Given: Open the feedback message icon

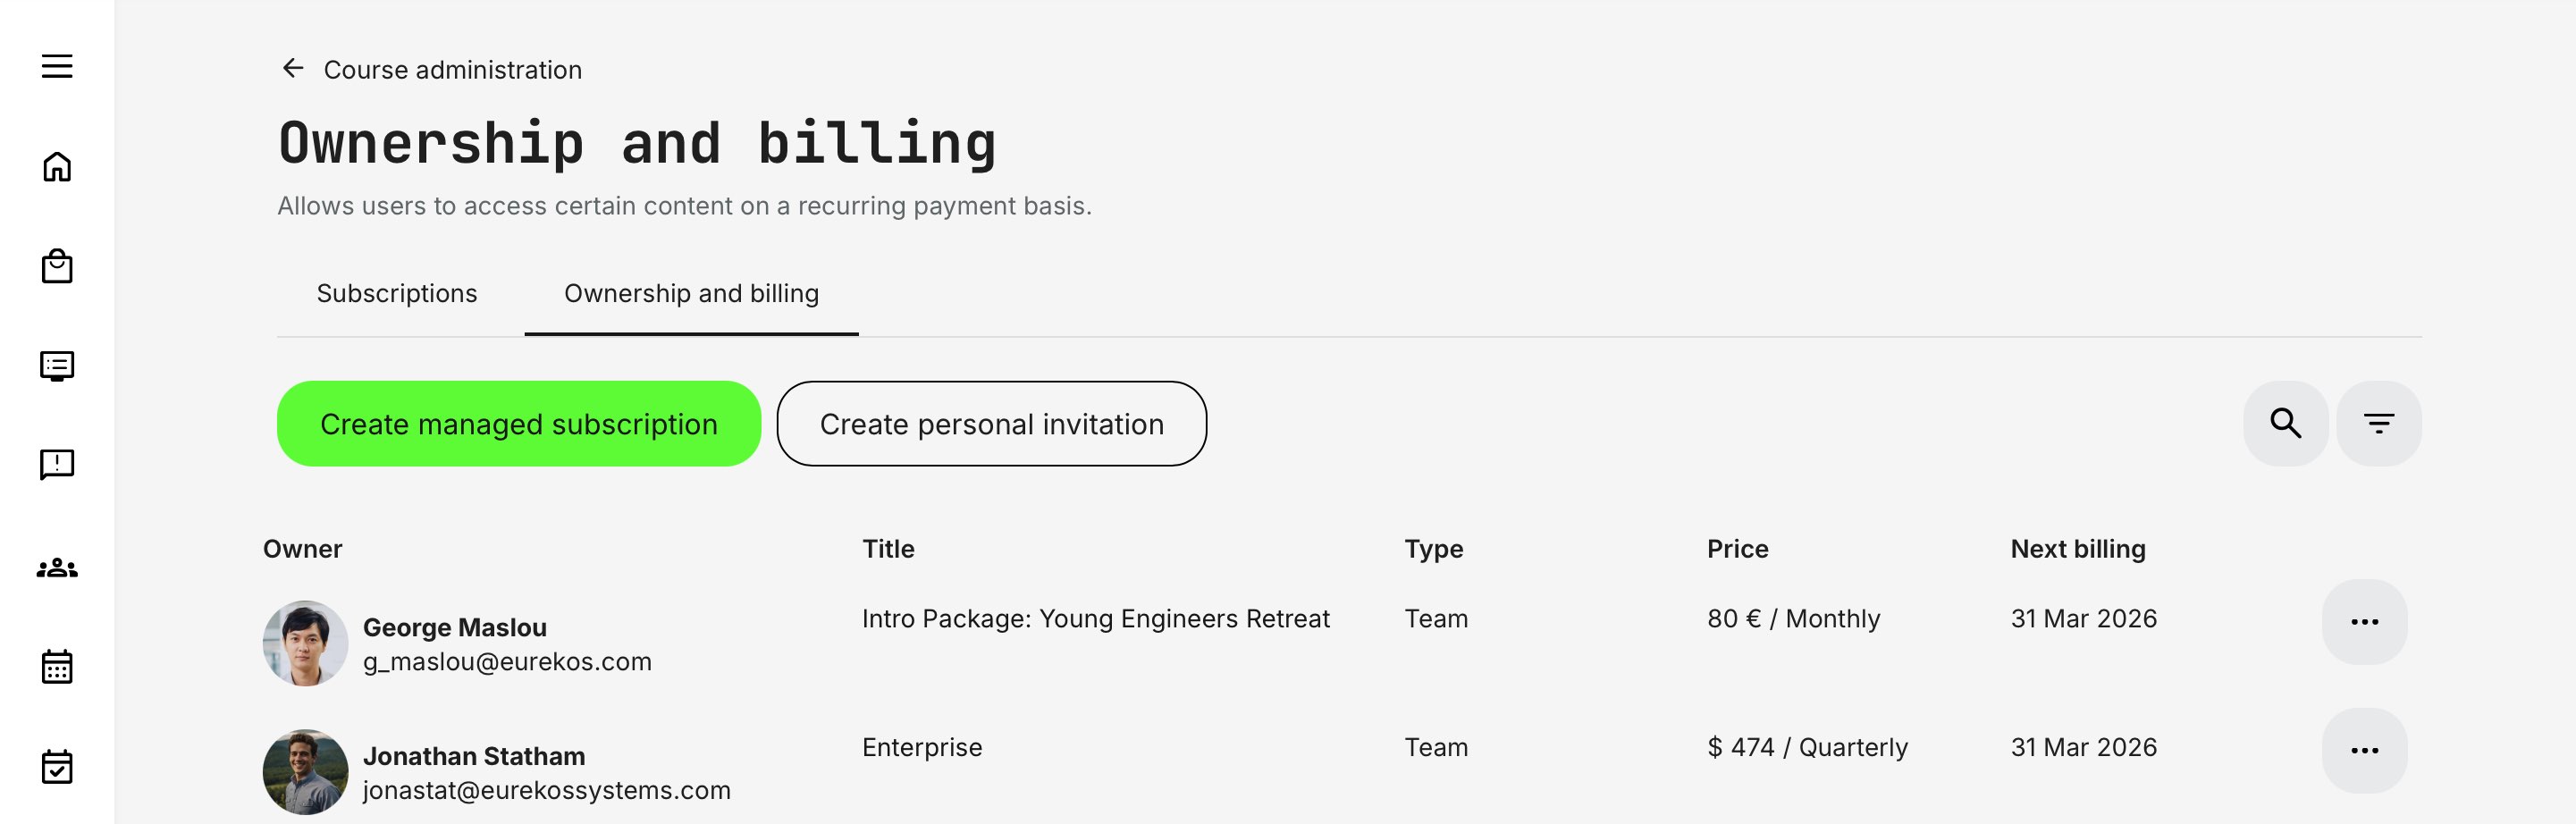Looking at the screenshot, I should click(59, 465).
